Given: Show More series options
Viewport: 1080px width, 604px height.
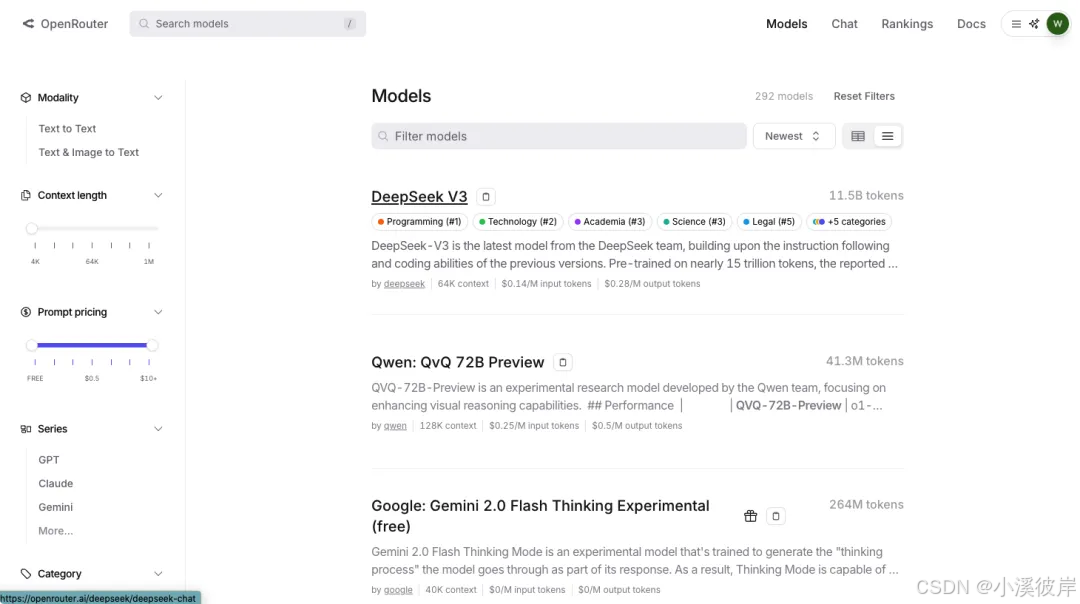Looking at the screenshot, I should tap(55, 531).
